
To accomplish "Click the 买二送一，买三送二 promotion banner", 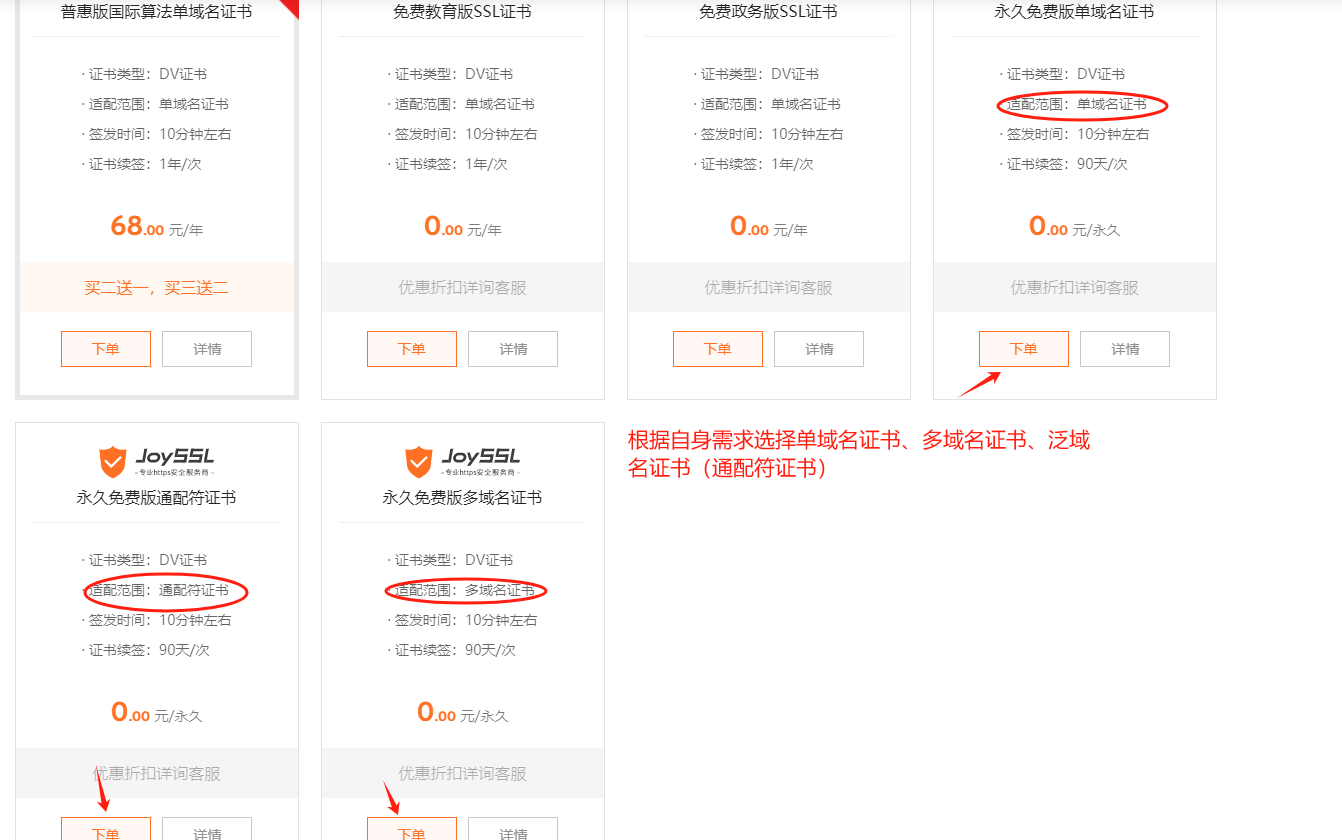I will 157,288.
